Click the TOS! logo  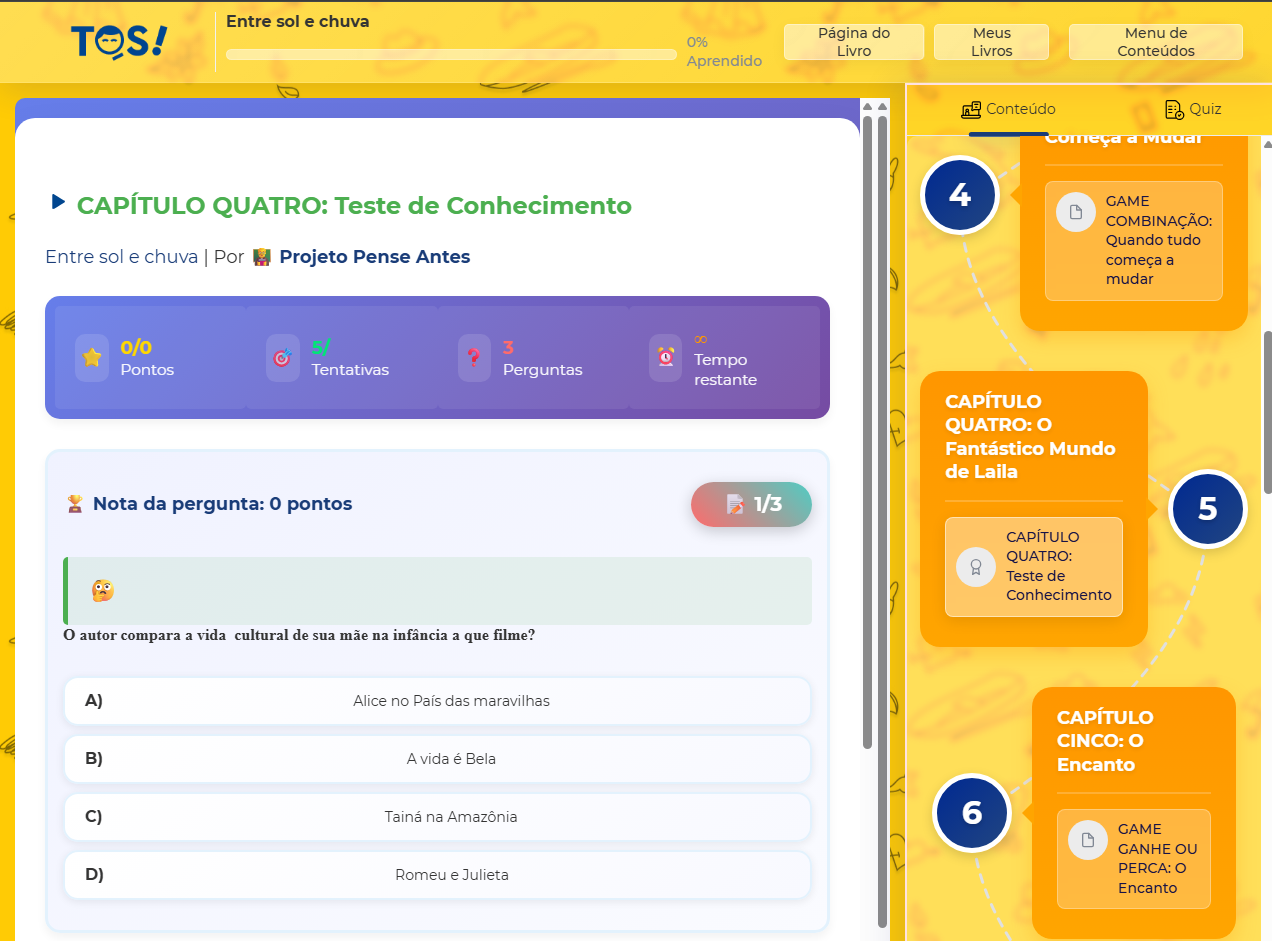click(x=119, y=43)
